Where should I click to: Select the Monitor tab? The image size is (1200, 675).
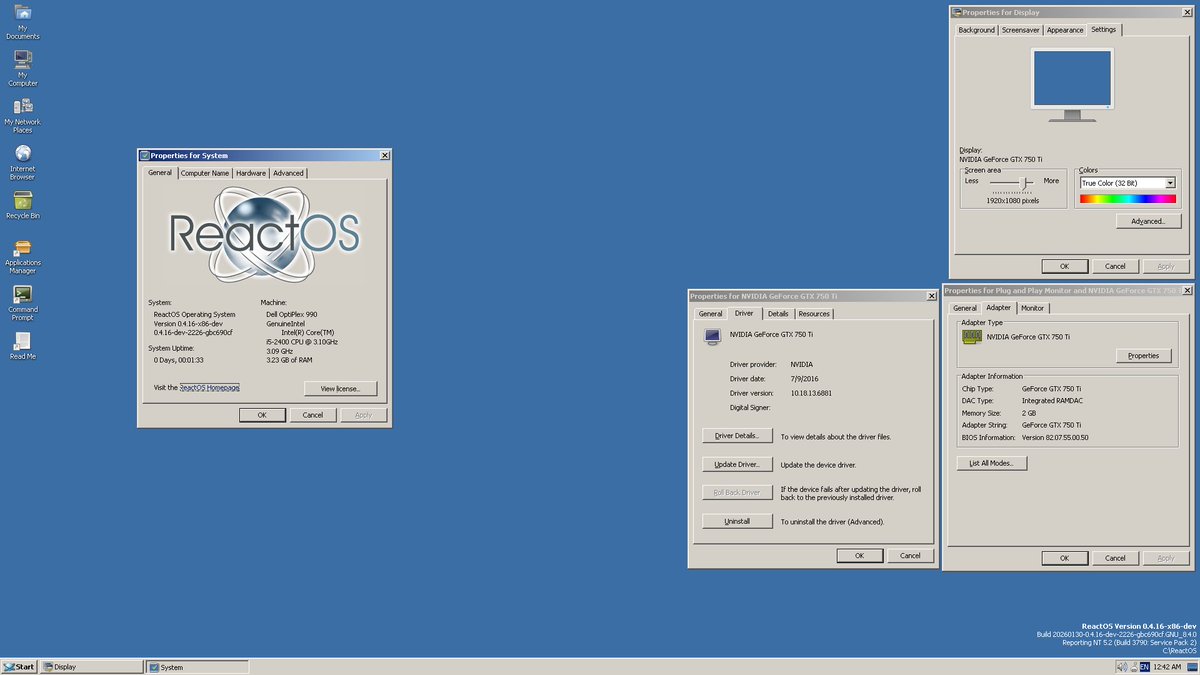point(1032,307)
